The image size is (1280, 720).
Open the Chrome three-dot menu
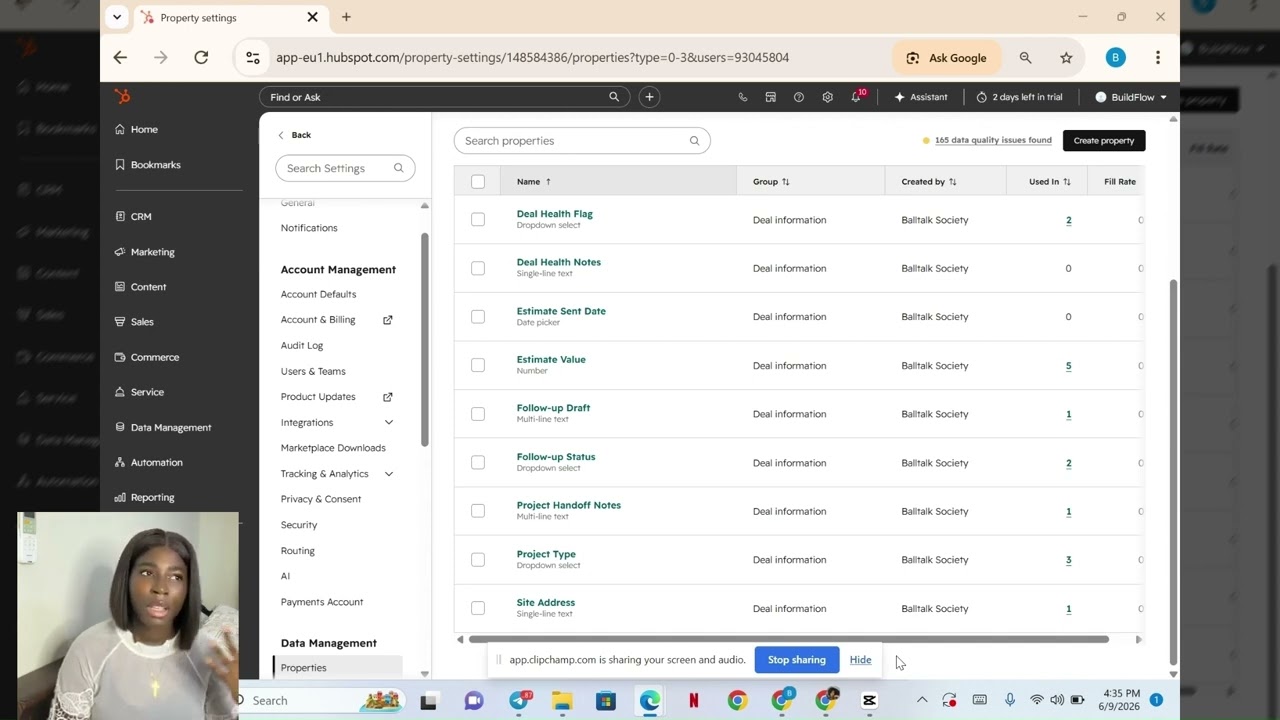1157,58
